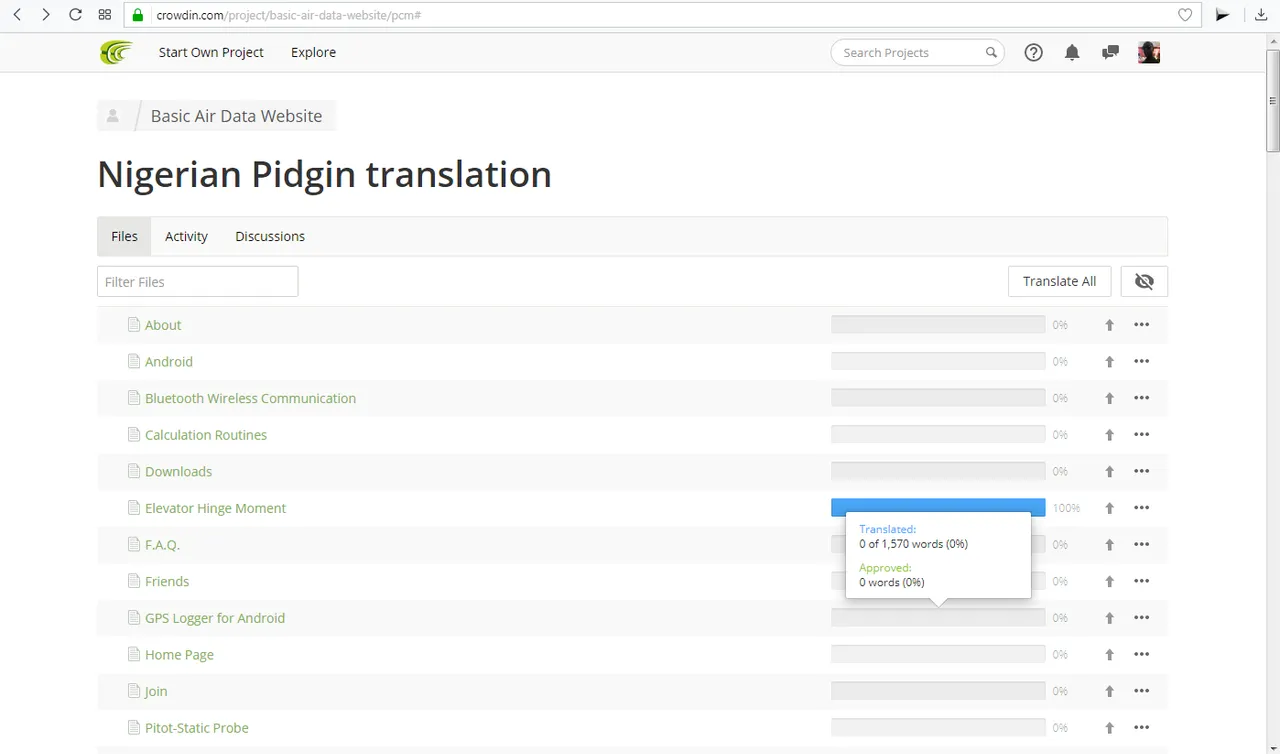Open messages chat bubbles icon
The height and width of the screenshot is (754, 1280).
point(1110,53)
